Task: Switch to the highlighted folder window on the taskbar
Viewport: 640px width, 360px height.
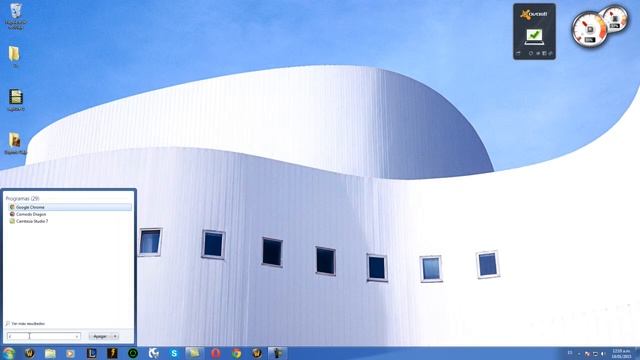Action: click(195, 353)
